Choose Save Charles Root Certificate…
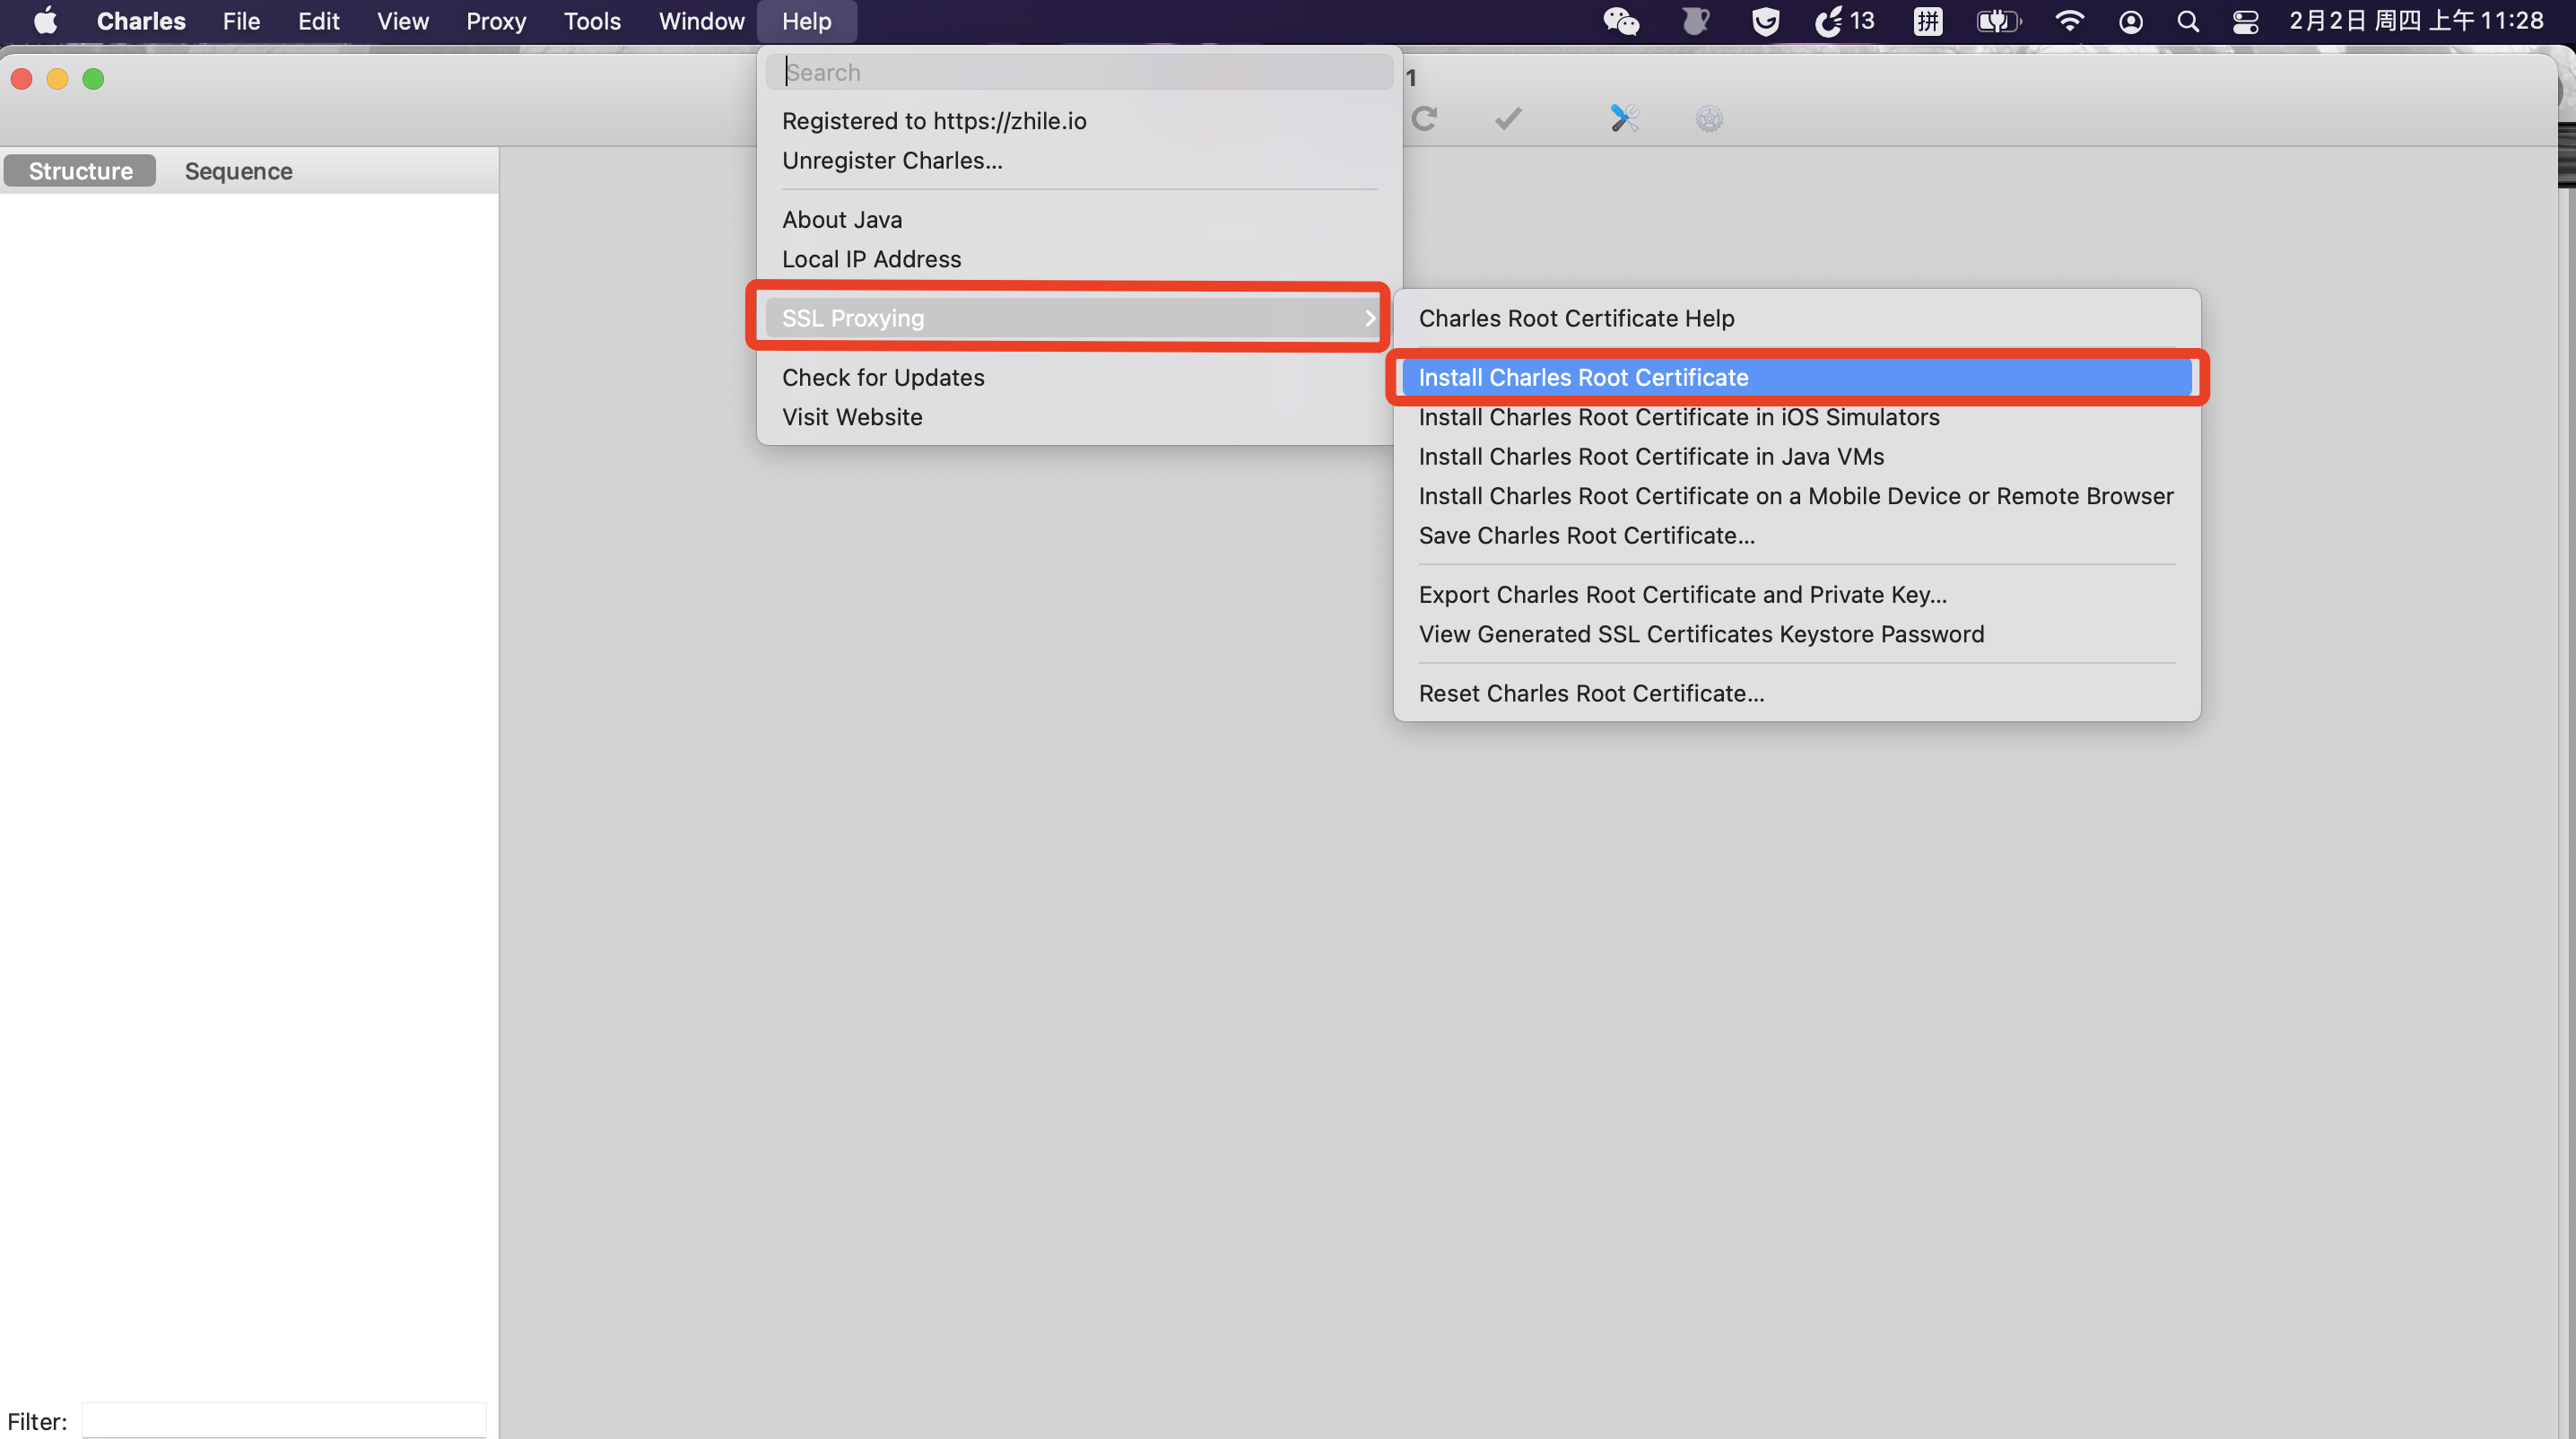This screenshot has width=2576, height=1439. click(1586, 535)
